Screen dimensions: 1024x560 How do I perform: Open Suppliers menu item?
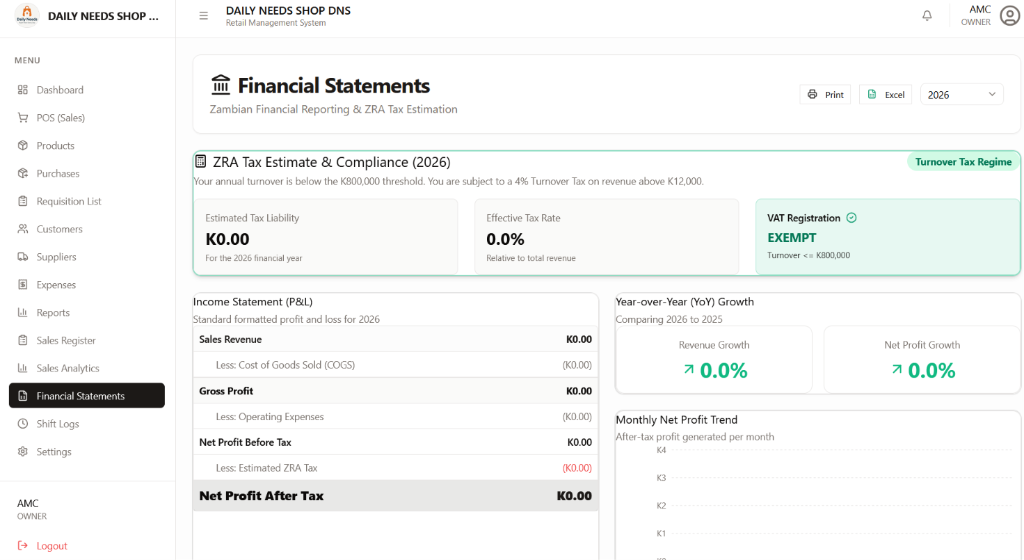point(87,257)
